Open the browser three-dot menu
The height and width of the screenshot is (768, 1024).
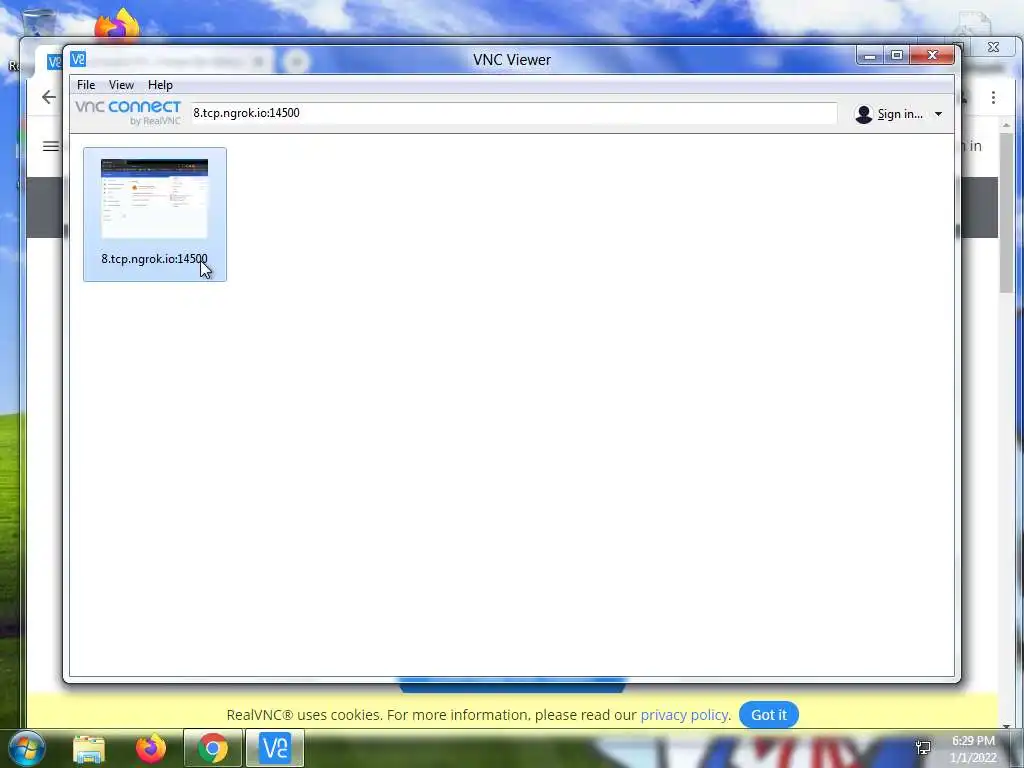pyautogui.click(x=993, y=98)
